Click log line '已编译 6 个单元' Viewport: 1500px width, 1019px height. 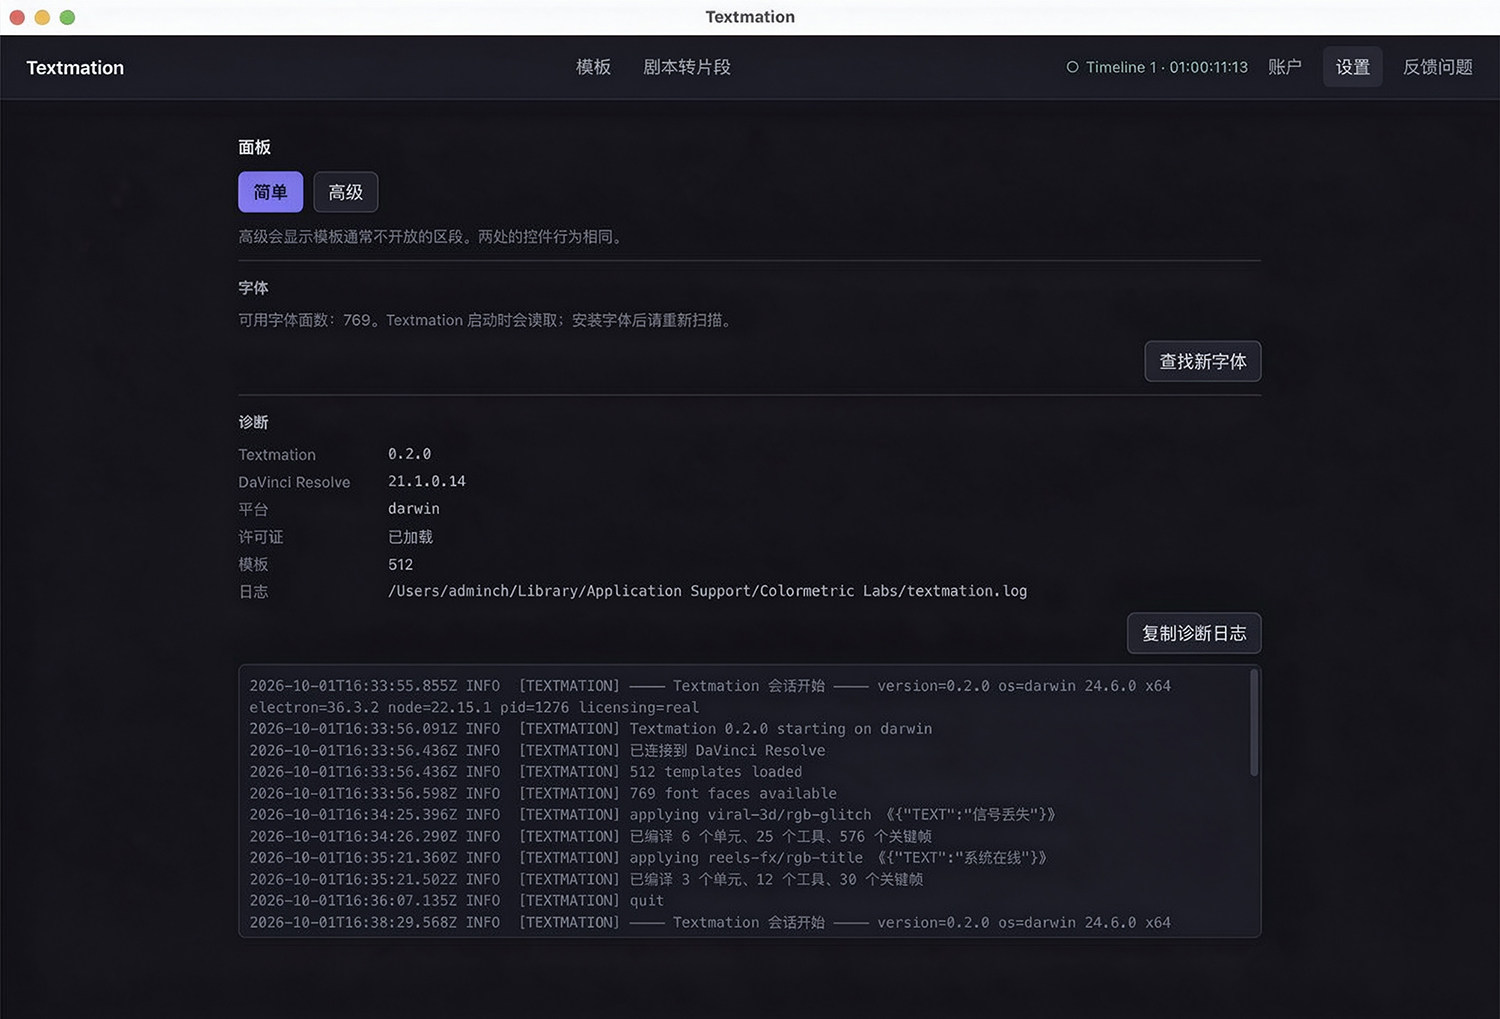(591, 836)
